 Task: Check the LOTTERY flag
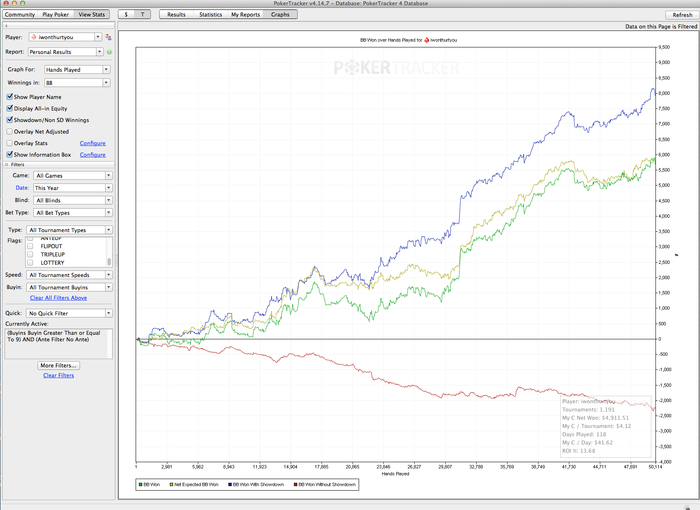point(30,263)
